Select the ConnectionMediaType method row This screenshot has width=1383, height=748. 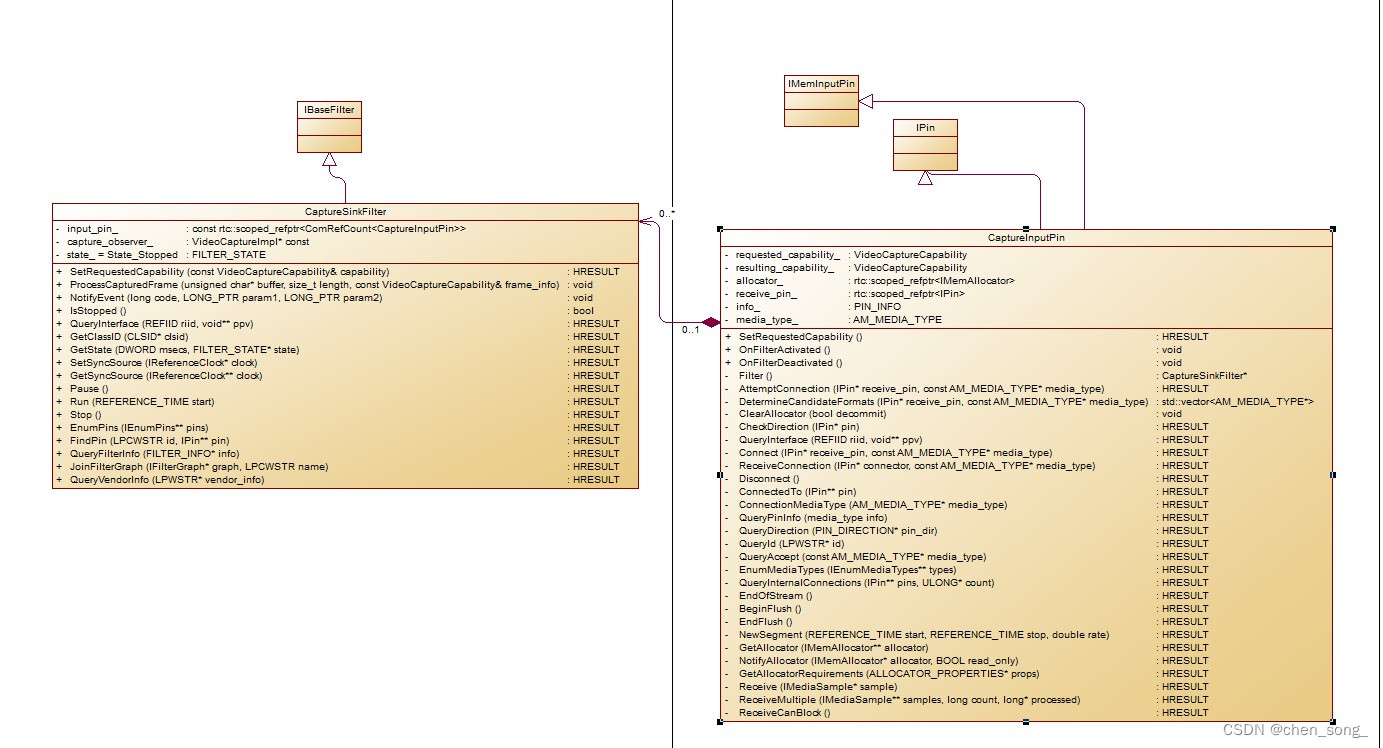pyautogui.click(x=1026, y=505)
